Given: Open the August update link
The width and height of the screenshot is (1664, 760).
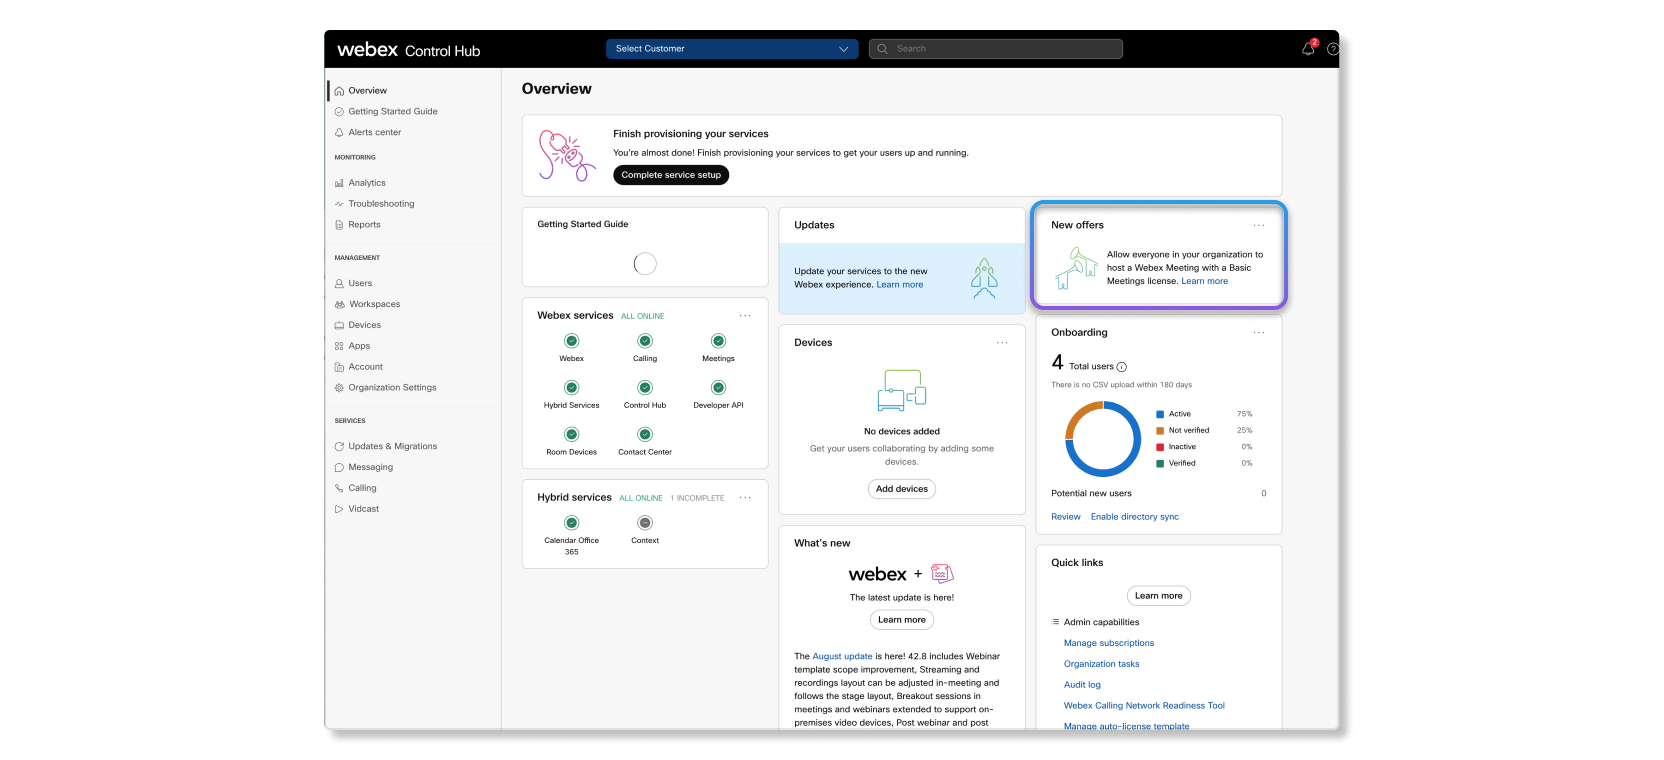Looking at the screenshot, I should (842, 657).
